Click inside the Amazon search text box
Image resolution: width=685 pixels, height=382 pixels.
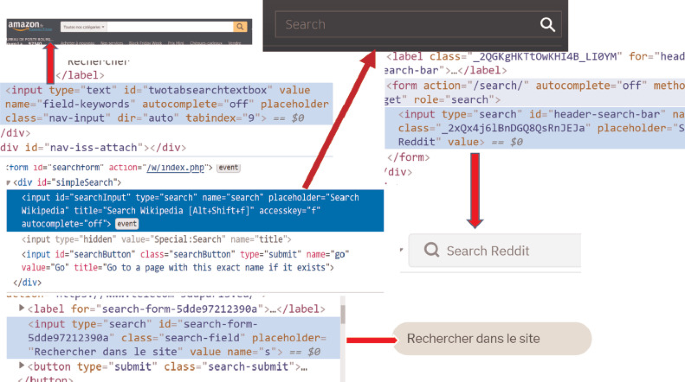point(170,27)
